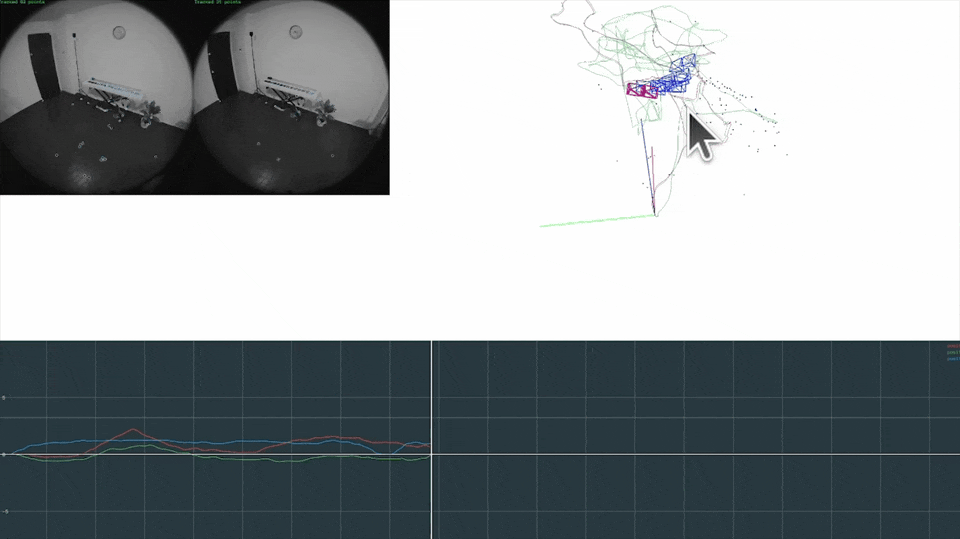
Task: Click the red curve's peak in the plot
Action: [133, 429]
